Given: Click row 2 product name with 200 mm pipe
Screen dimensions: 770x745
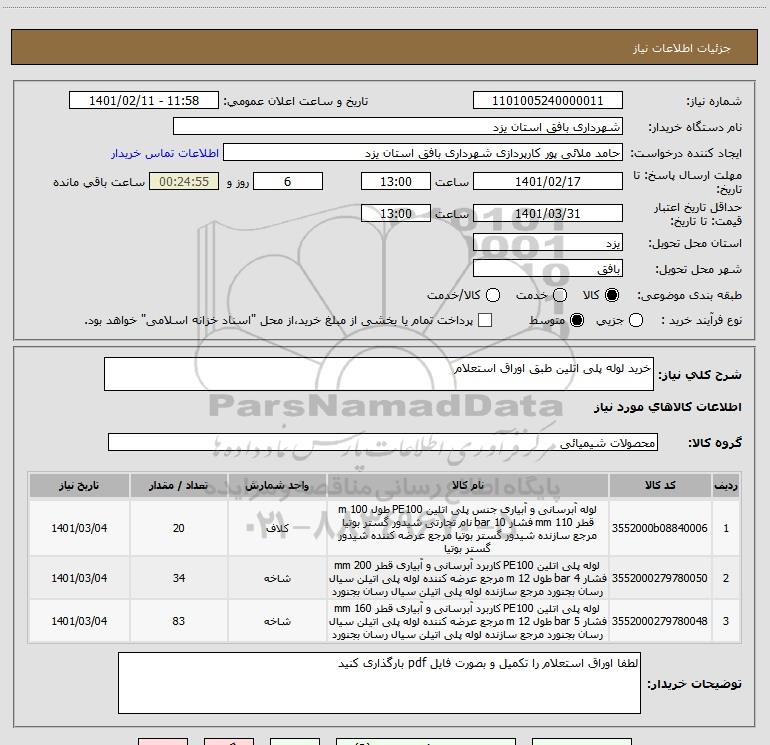Looking at the screenshot, I should pyautogui.click(x=468, y=578).
